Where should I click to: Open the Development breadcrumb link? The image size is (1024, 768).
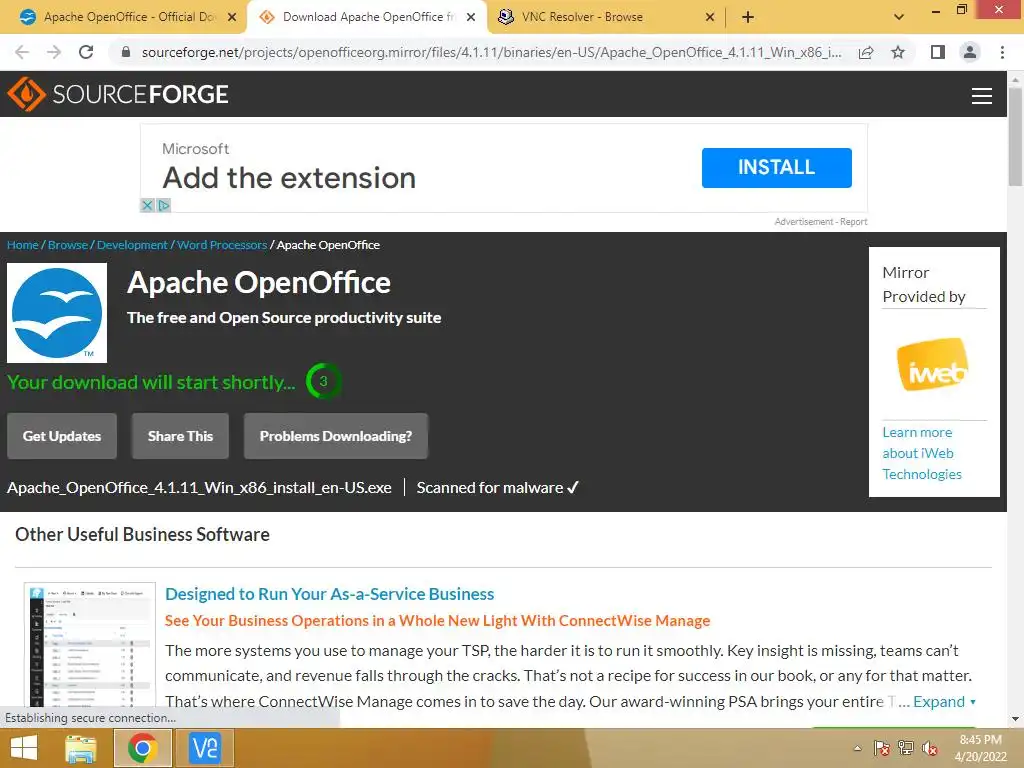coord(132,245)
